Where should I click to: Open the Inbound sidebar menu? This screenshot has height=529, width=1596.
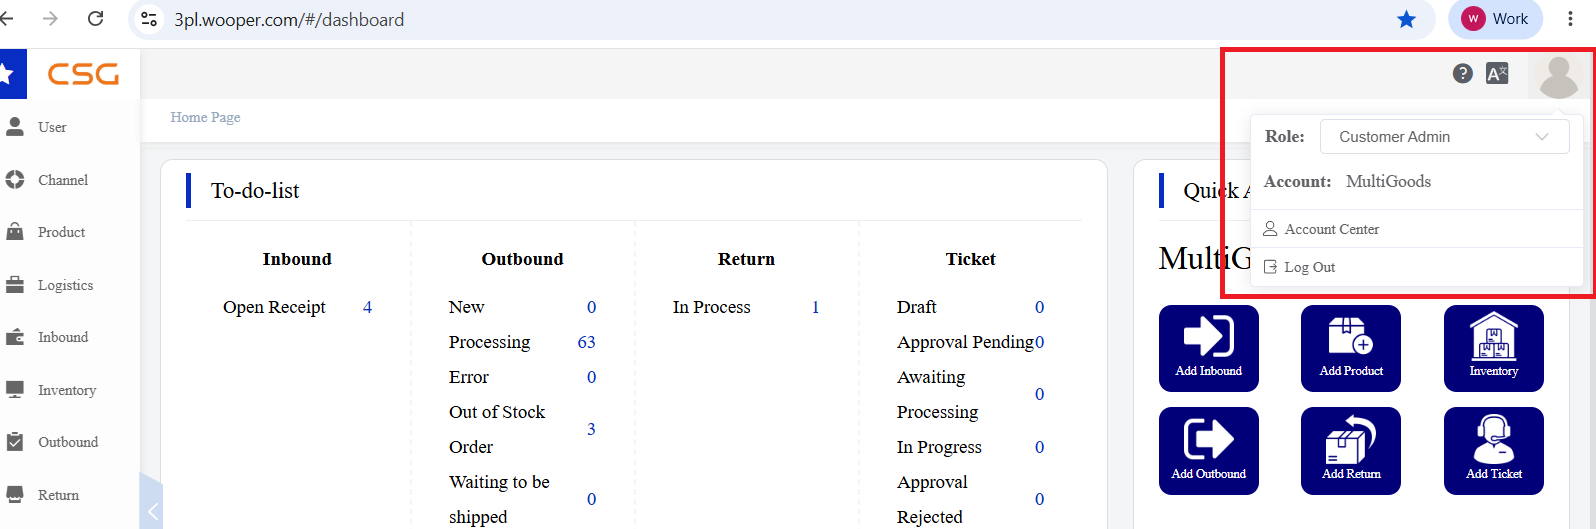tap(62, 337)
